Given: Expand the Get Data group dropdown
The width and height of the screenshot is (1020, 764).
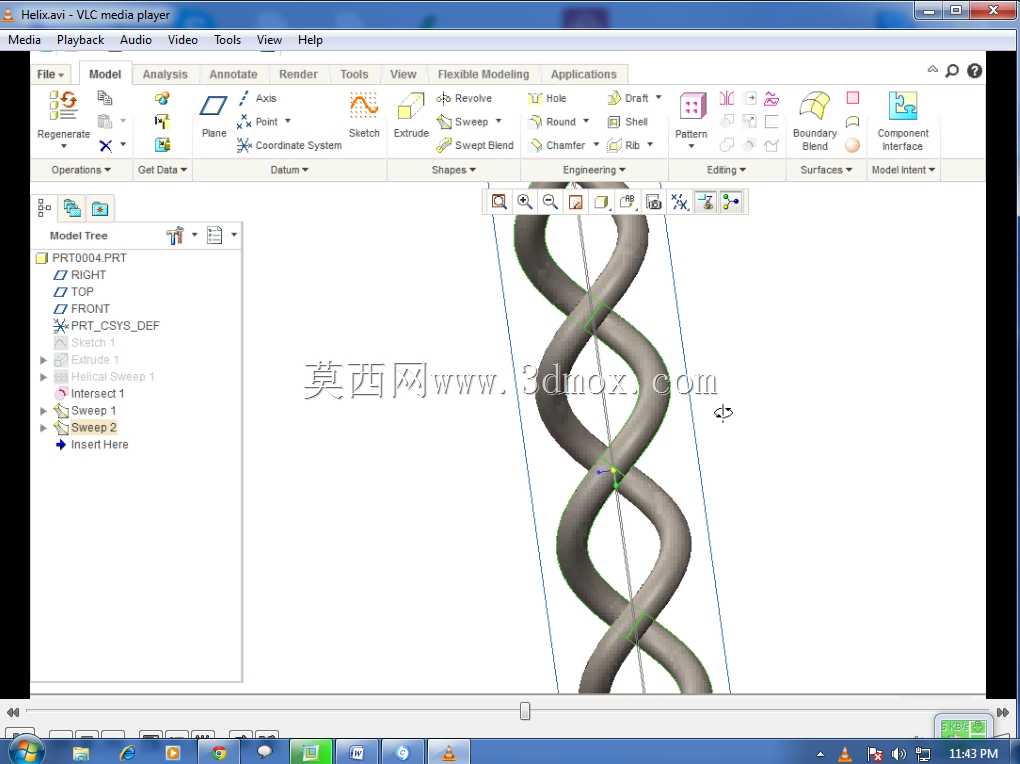Looking at the screenshot, I should (163, 170).
